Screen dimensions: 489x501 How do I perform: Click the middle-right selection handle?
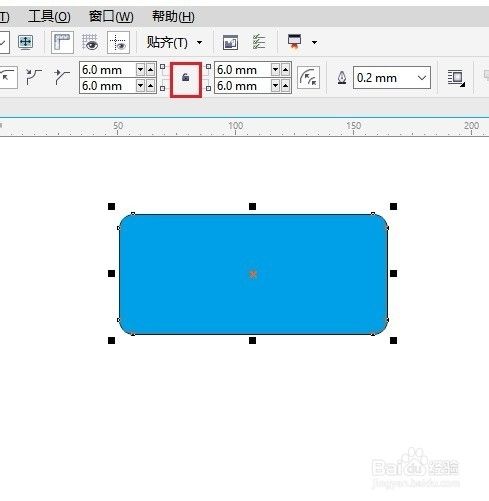393,274
